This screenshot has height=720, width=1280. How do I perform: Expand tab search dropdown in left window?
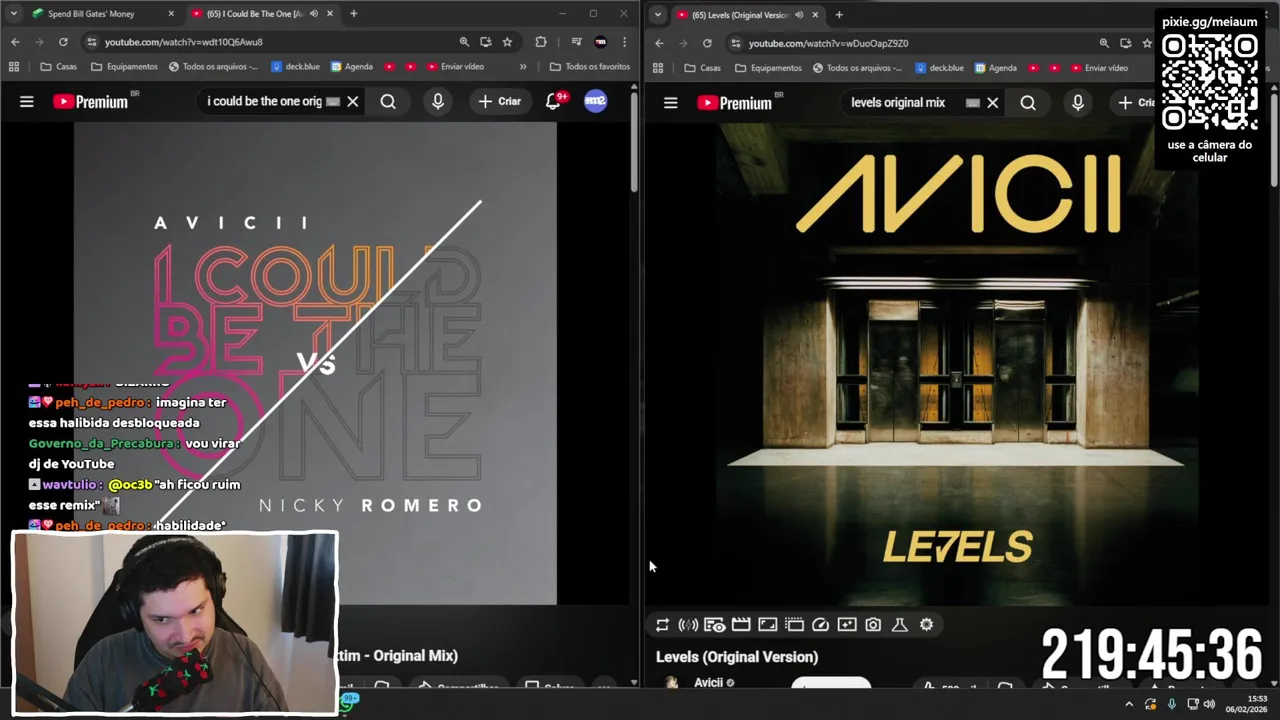coord(14,14)
